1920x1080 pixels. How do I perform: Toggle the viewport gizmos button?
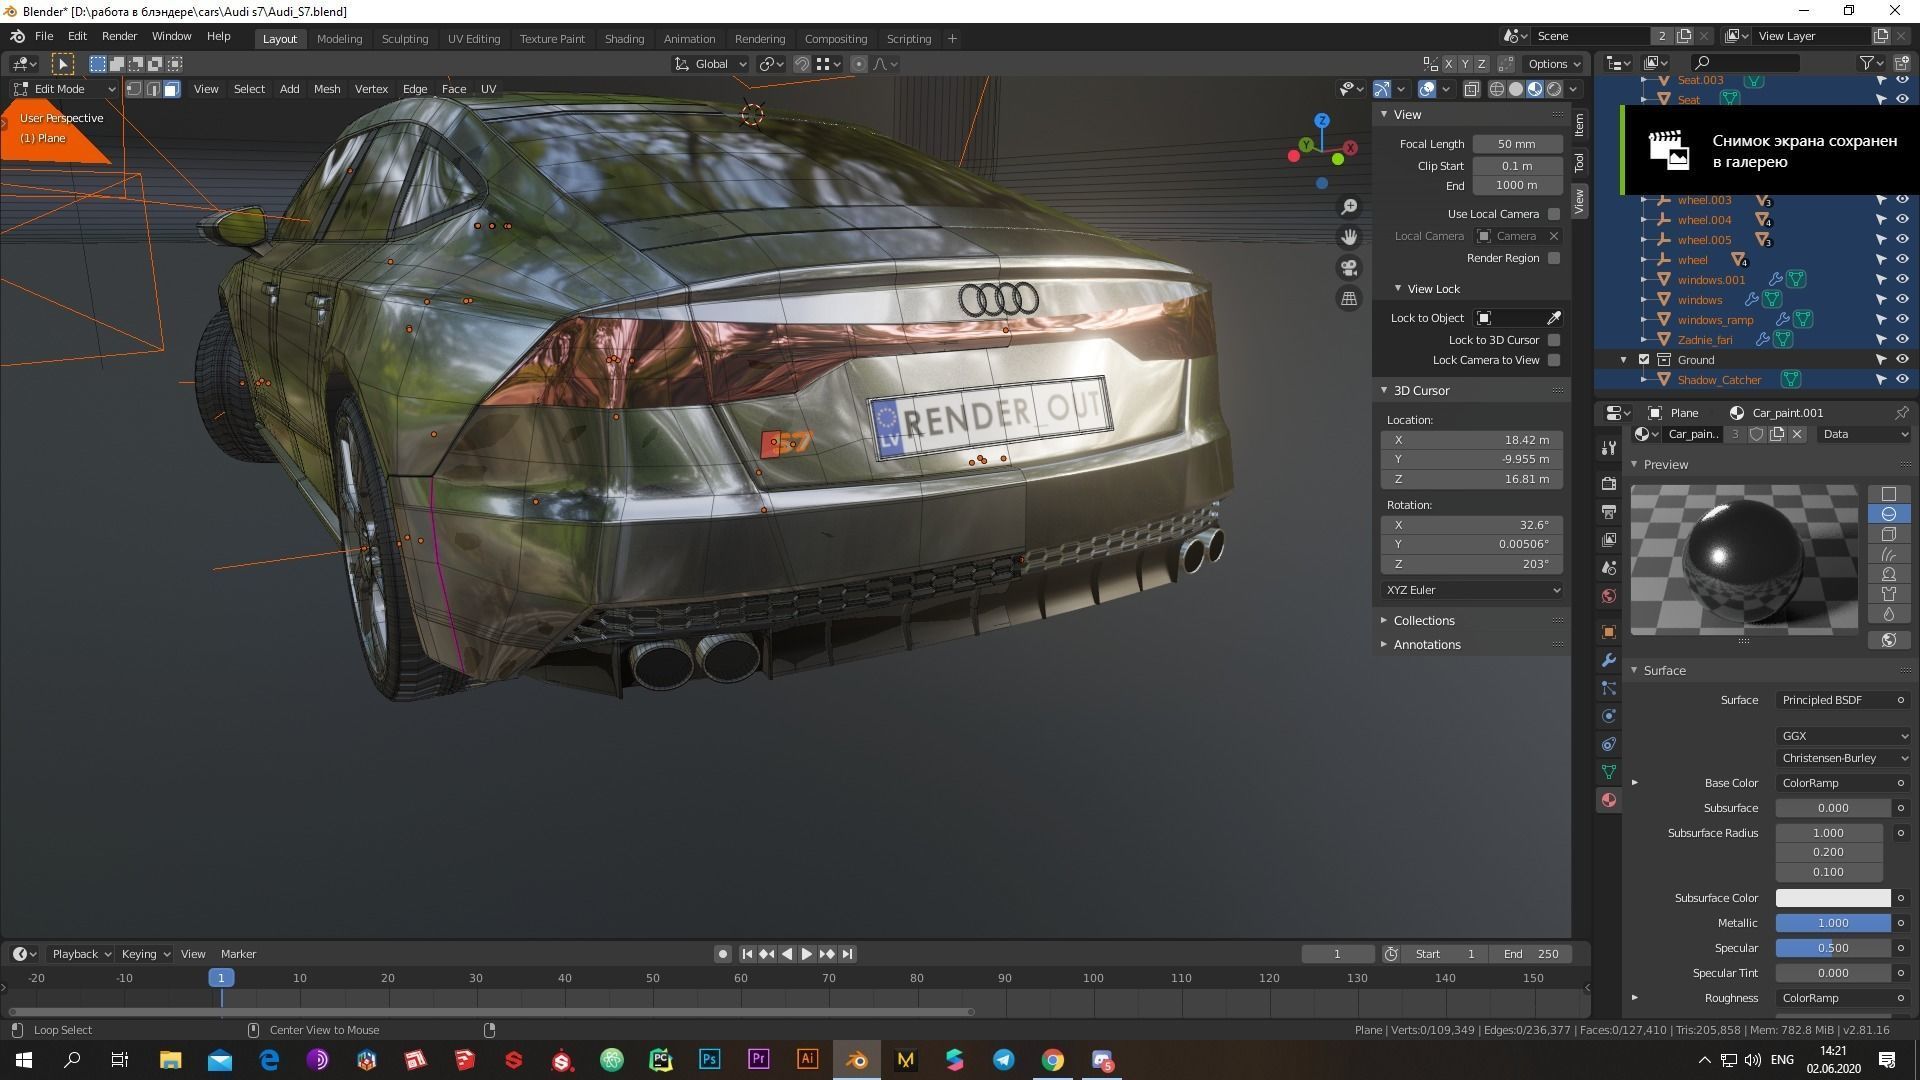coord(1382,89)
